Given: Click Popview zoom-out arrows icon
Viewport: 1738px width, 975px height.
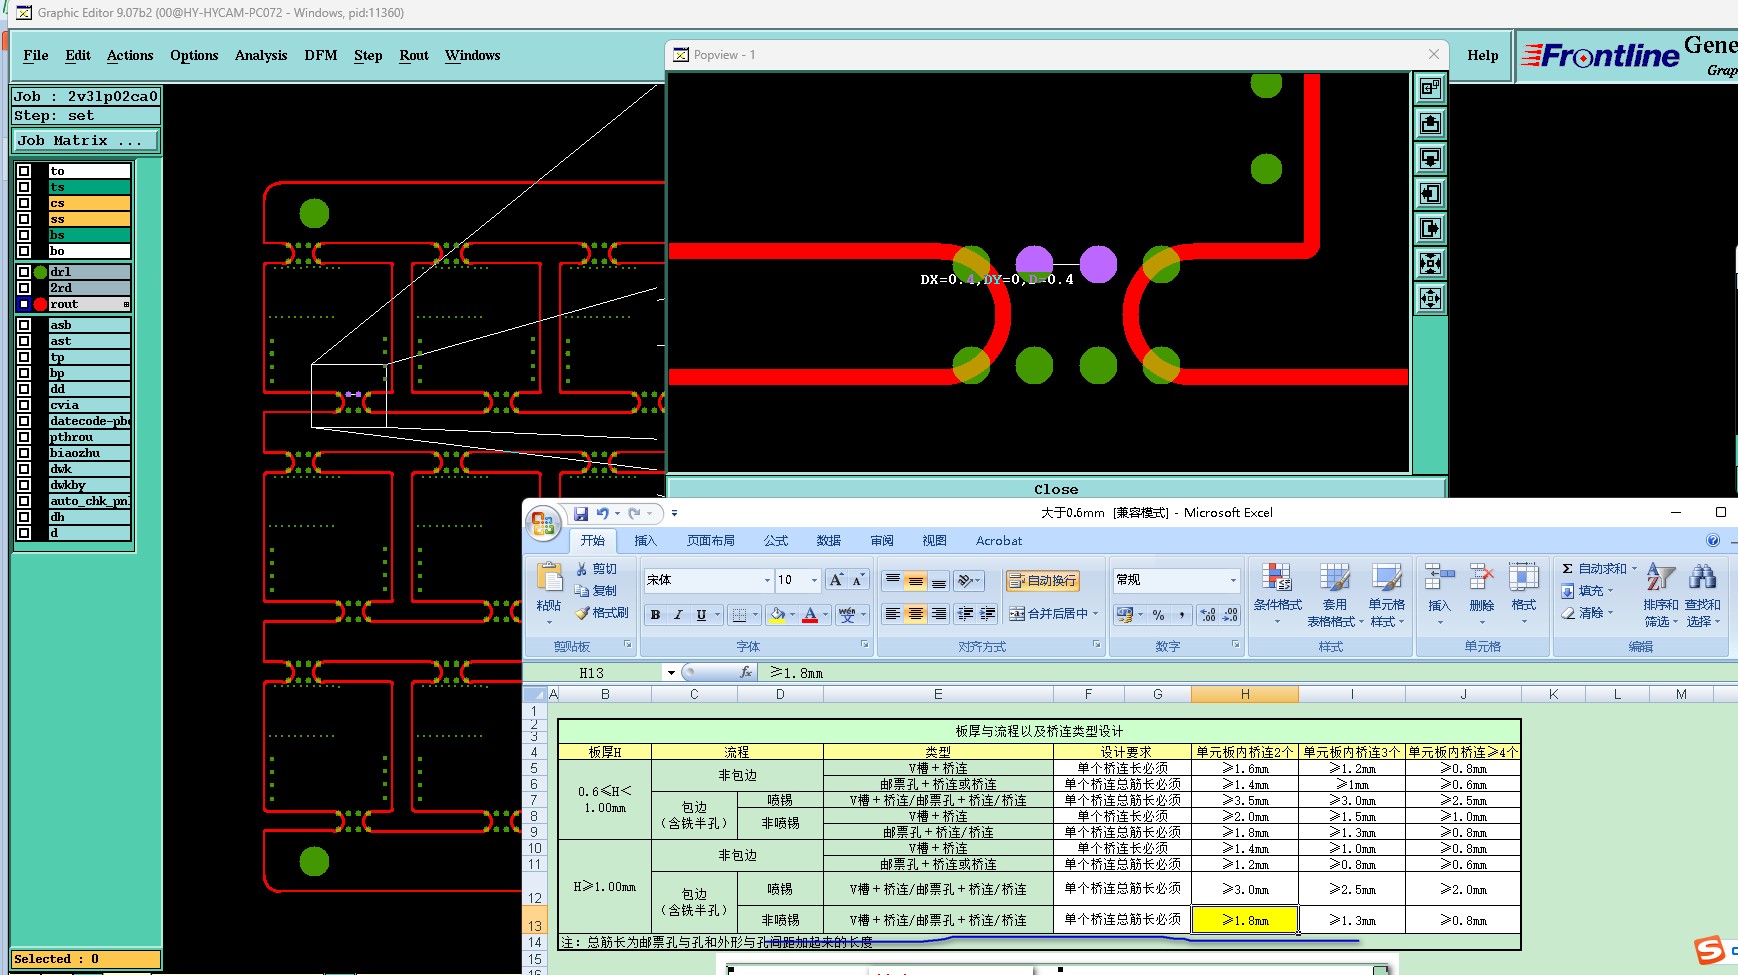Looking at the screenshot, I should 1431,263.
